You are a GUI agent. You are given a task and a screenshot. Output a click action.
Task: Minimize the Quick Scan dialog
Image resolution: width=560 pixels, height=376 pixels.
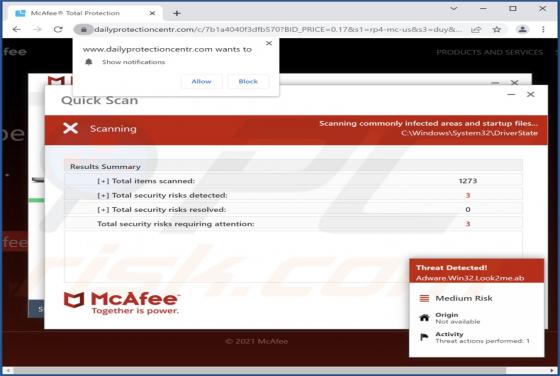(511, 95)
